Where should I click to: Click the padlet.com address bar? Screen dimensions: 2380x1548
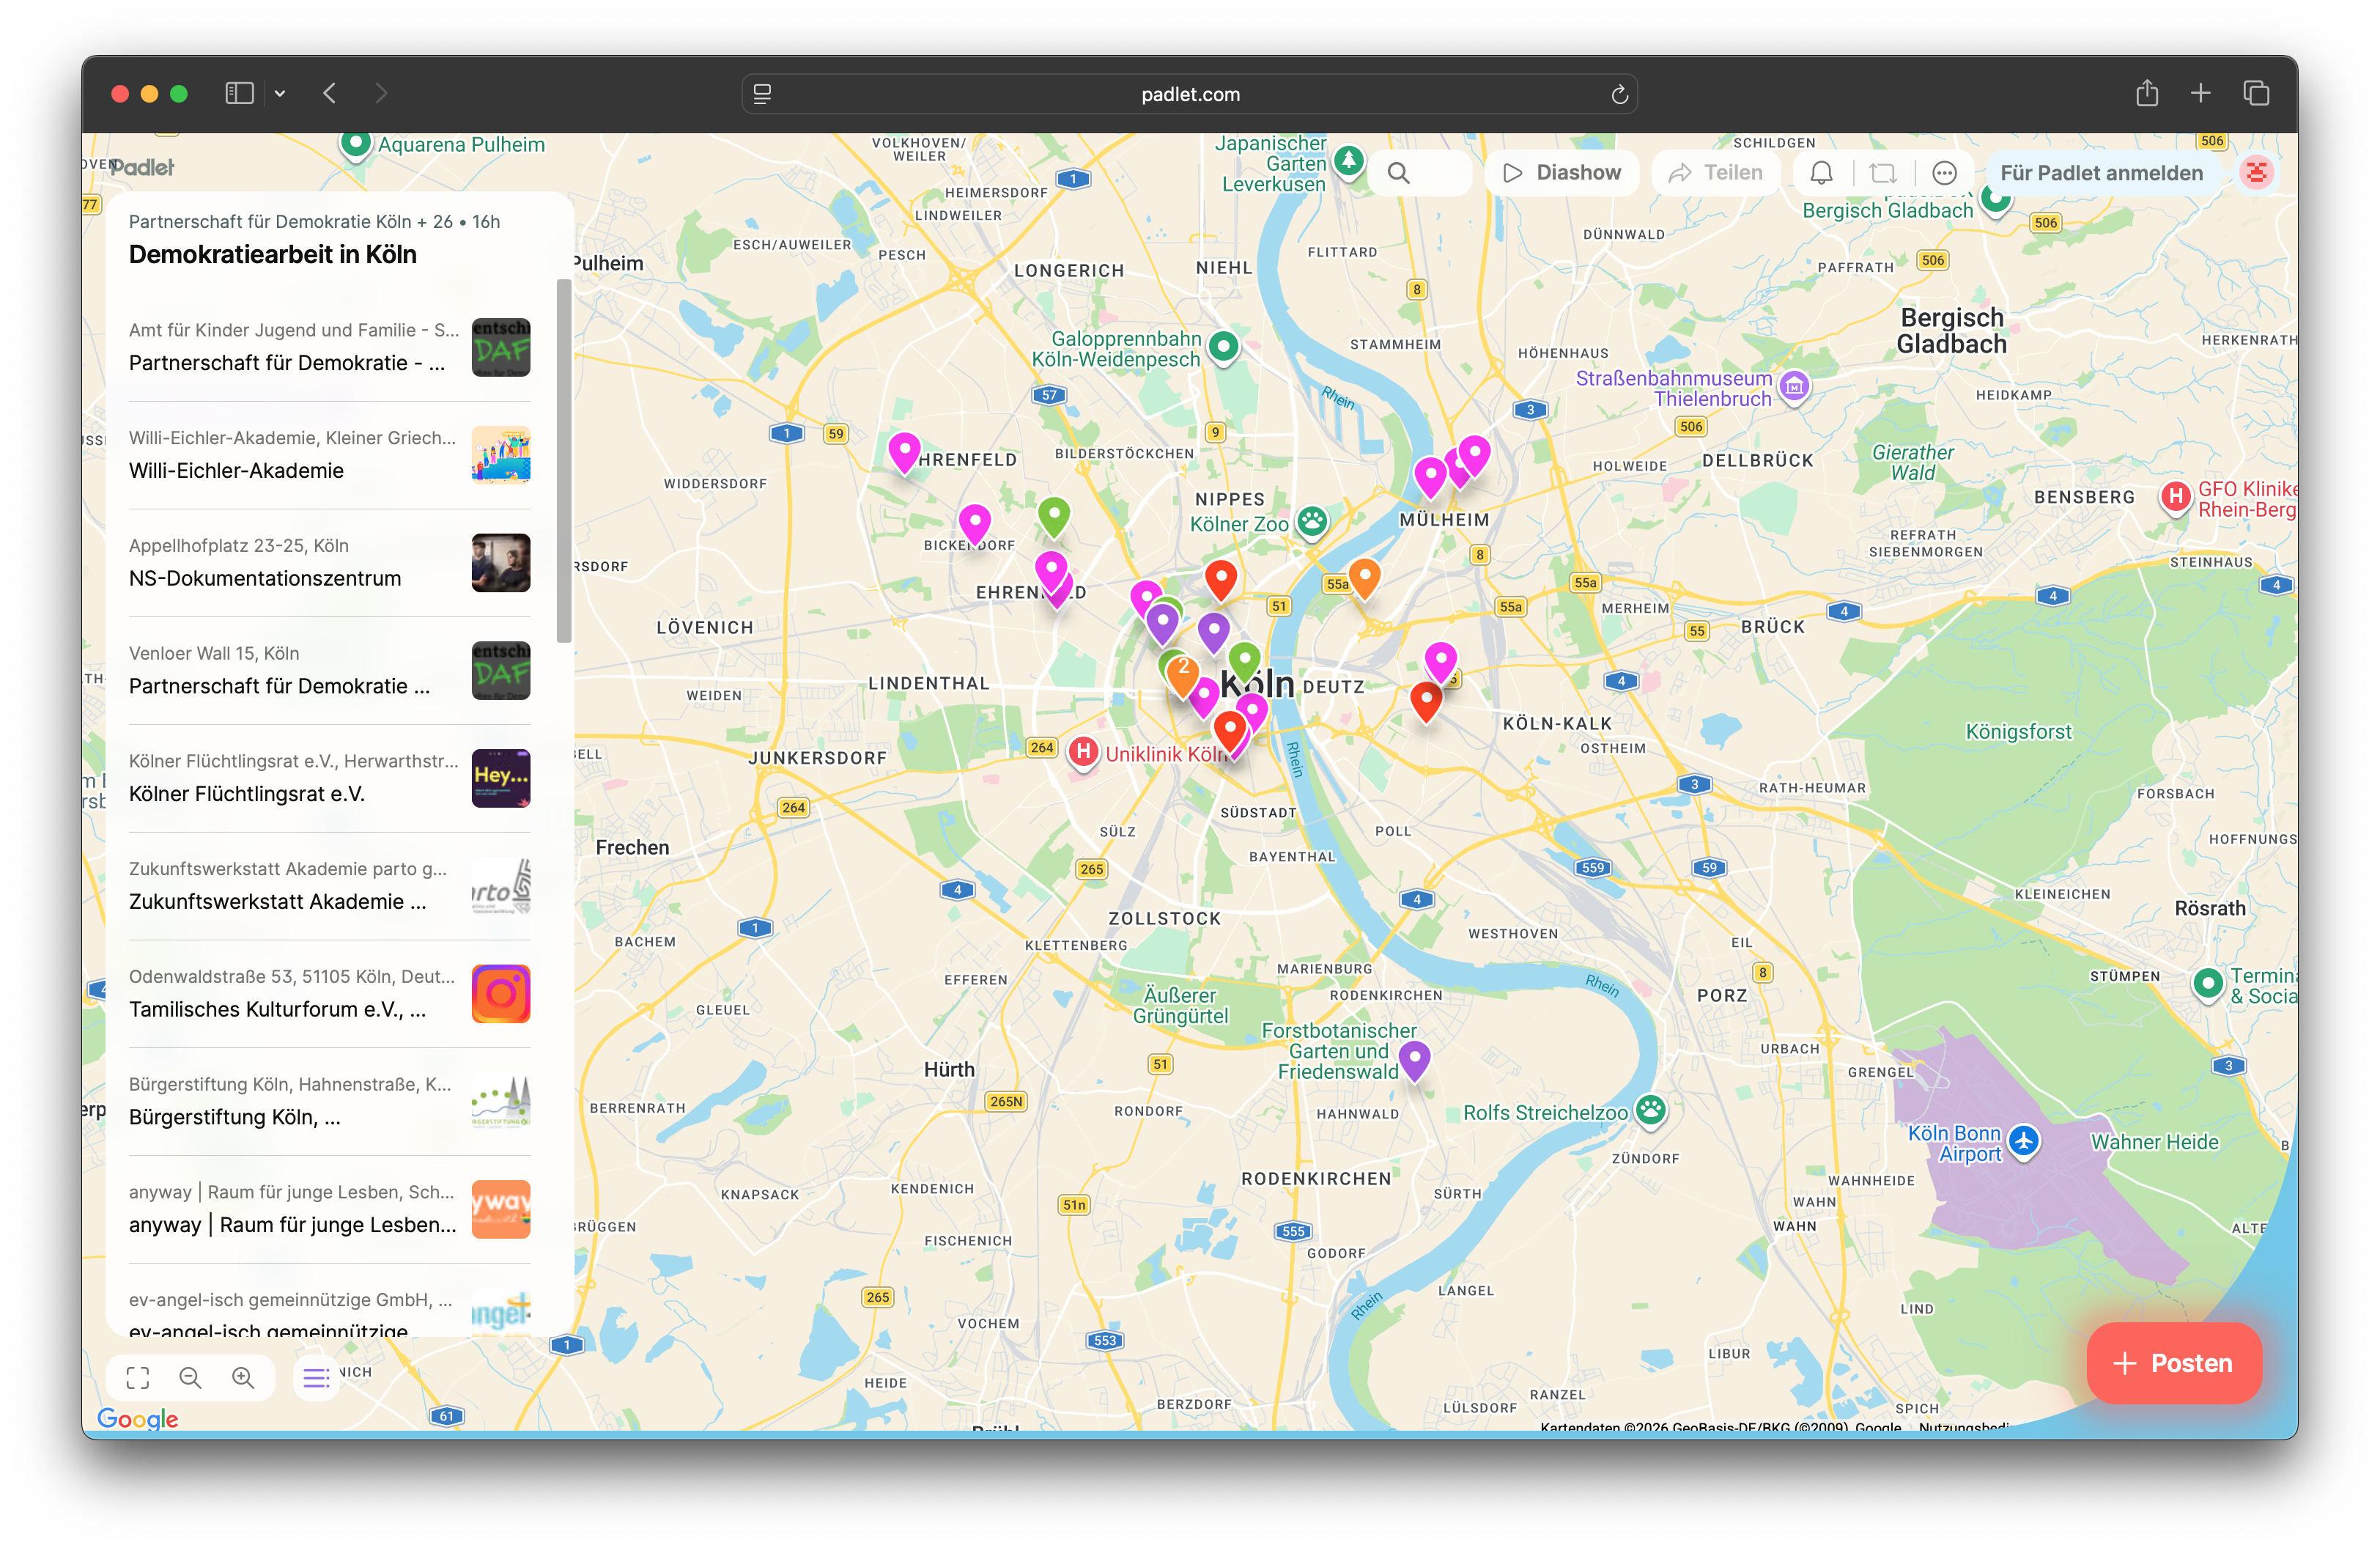[1189, 94]
